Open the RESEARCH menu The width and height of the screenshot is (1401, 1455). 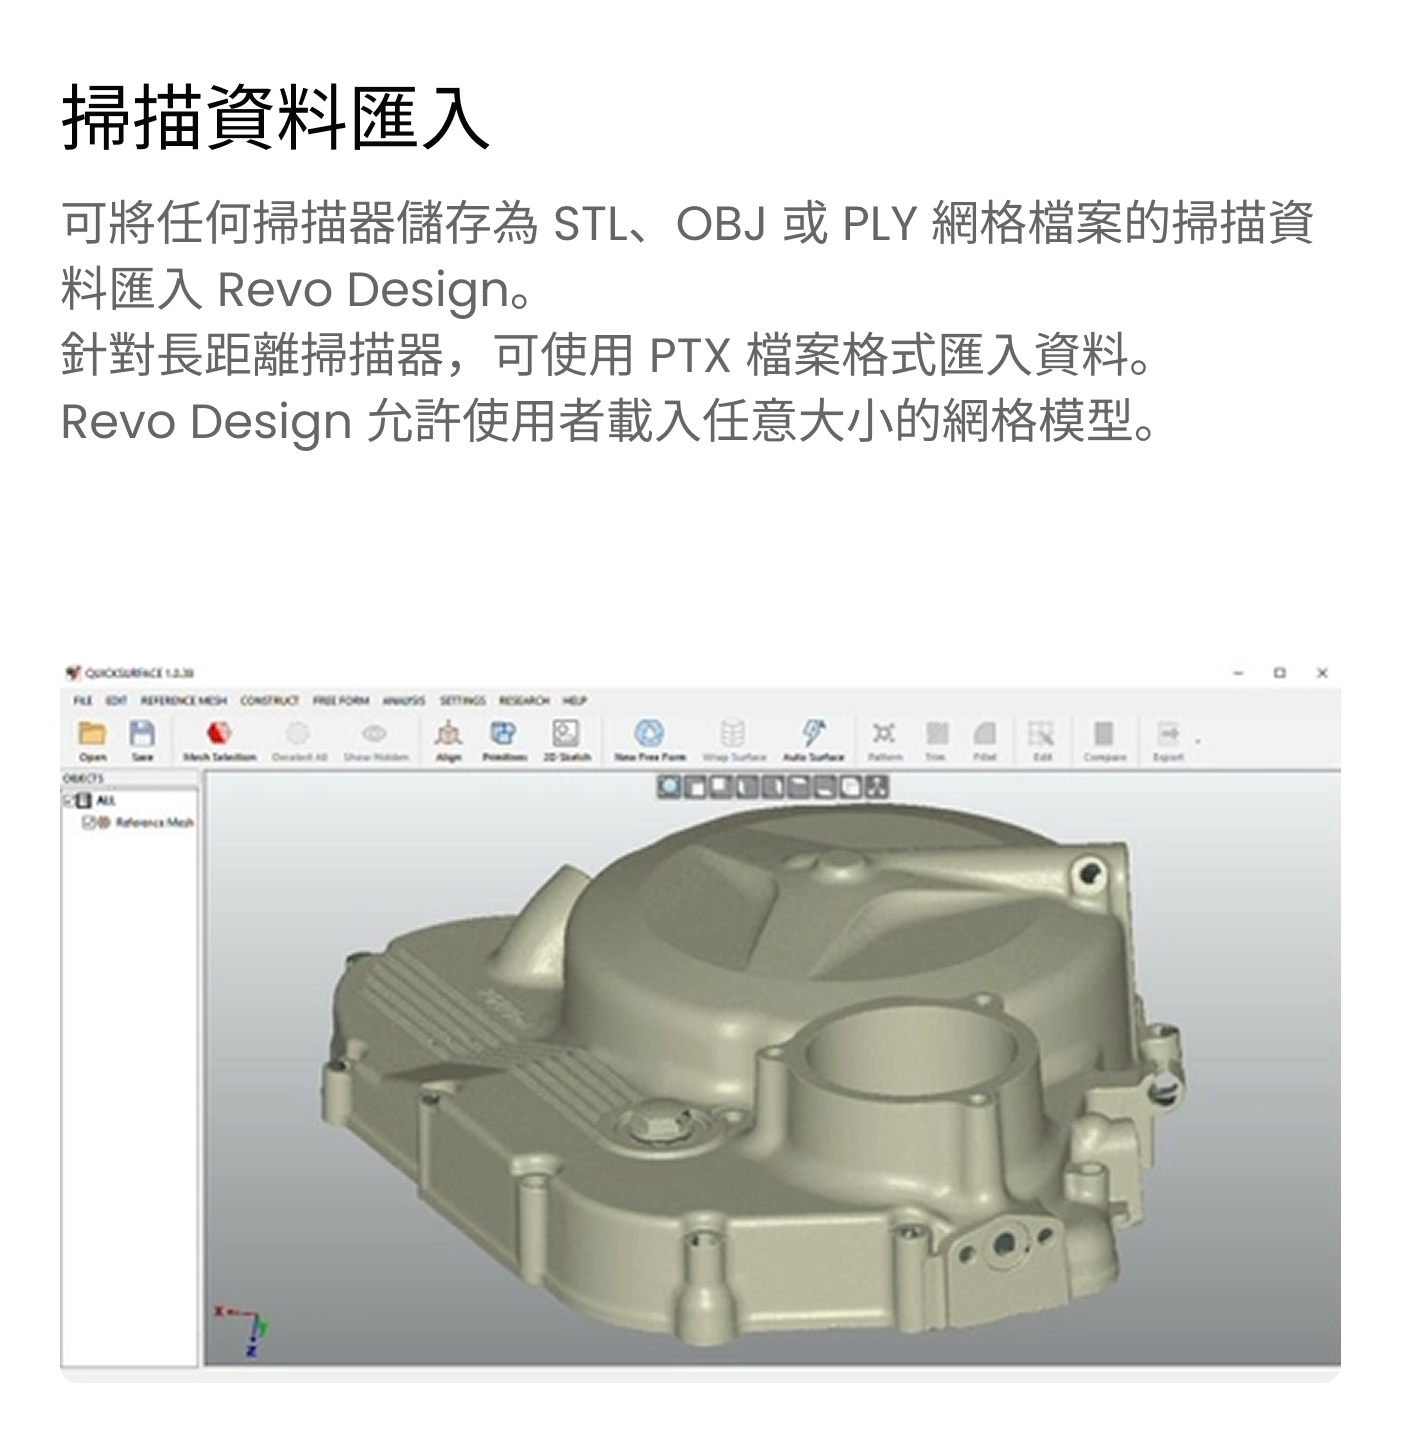(524, 701)
